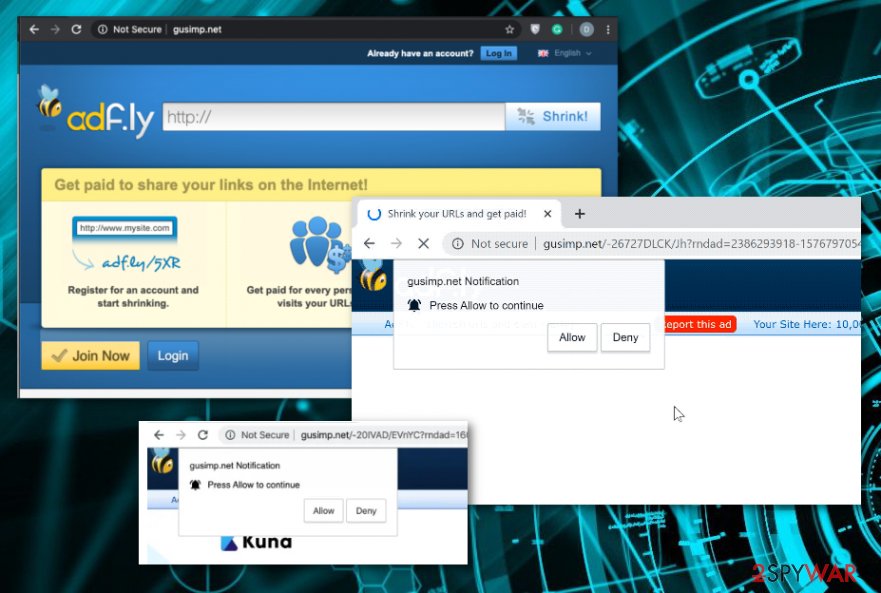
Task: Click Allow in the larger notification prompt
Action: pos(572,337)
